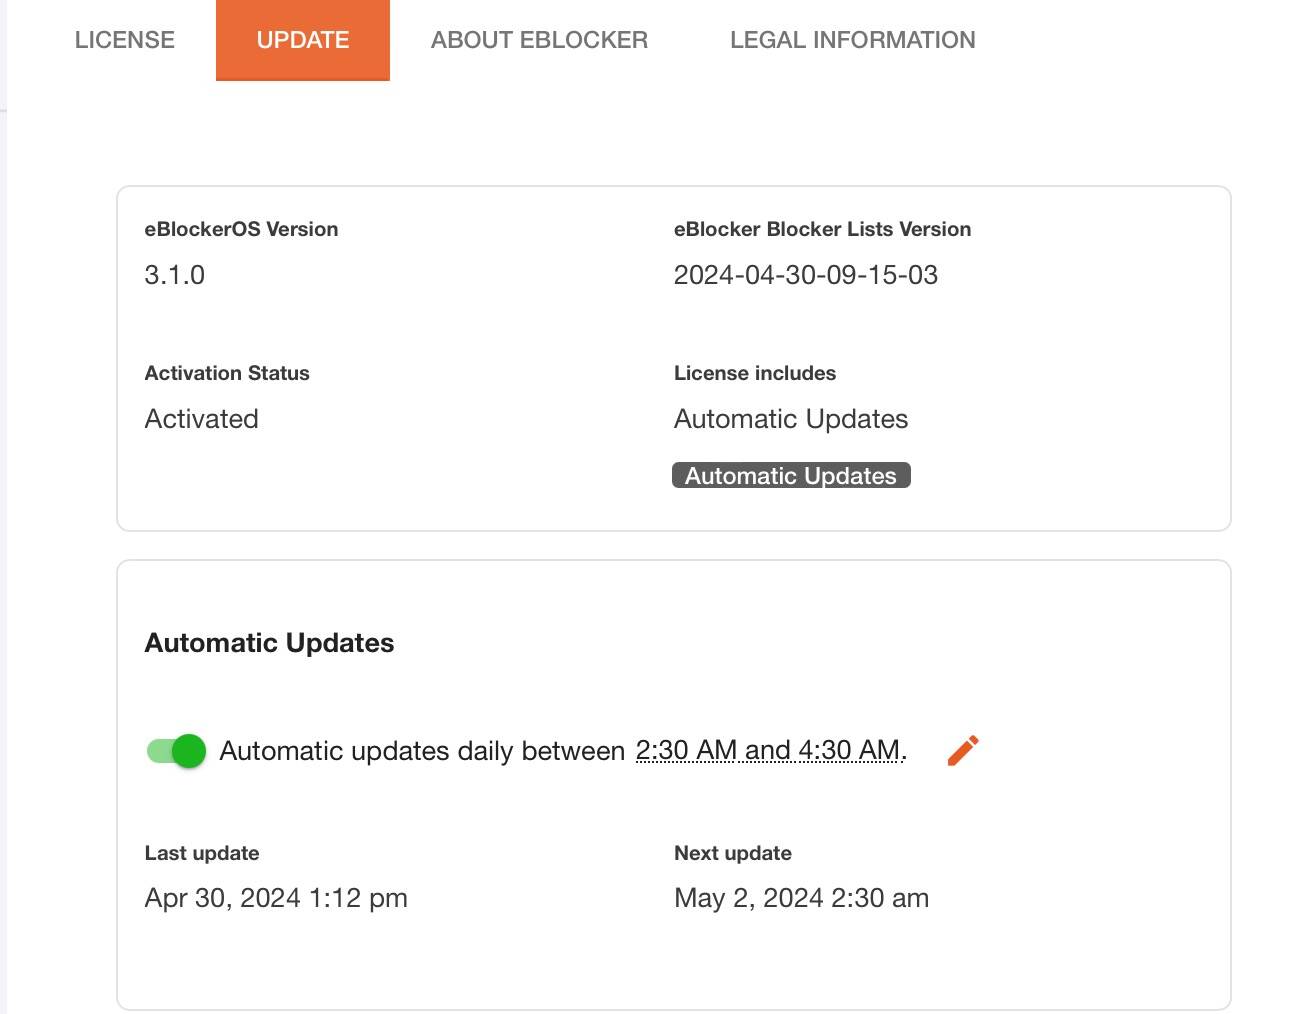This screenshot has height=1014, width=1302.
Task: Click the Automatic Updates section heading
Action: (269, 643)
